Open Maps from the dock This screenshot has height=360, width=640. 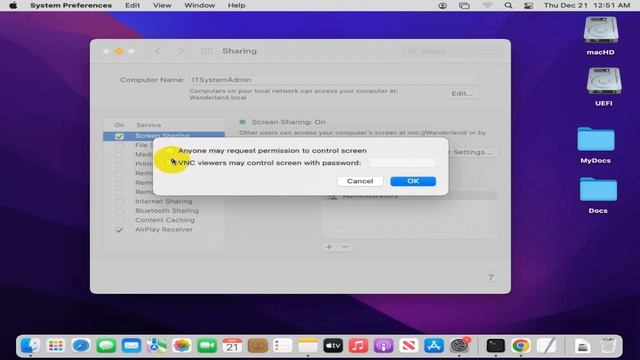[156, 346]
